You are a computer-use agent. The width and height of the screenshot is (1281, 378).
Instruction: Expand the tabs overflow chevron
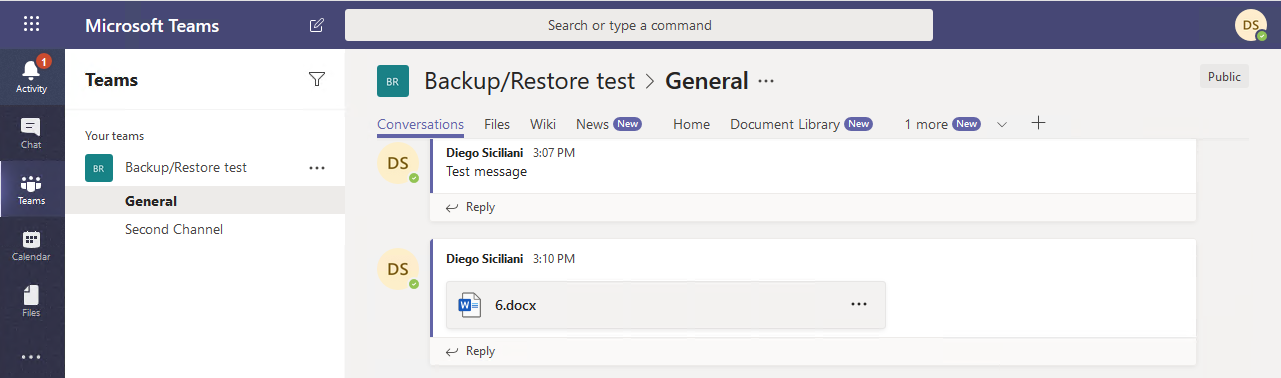tap(1002, 124)
